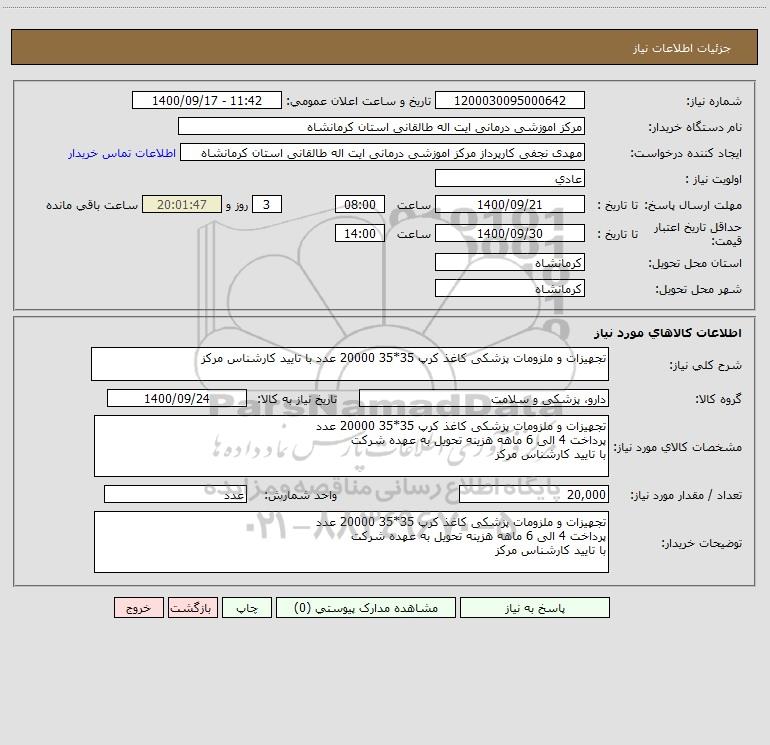Click the announcement date field 1400/09/17 - 11:42

pyautogui.click(x=207, y=100)
